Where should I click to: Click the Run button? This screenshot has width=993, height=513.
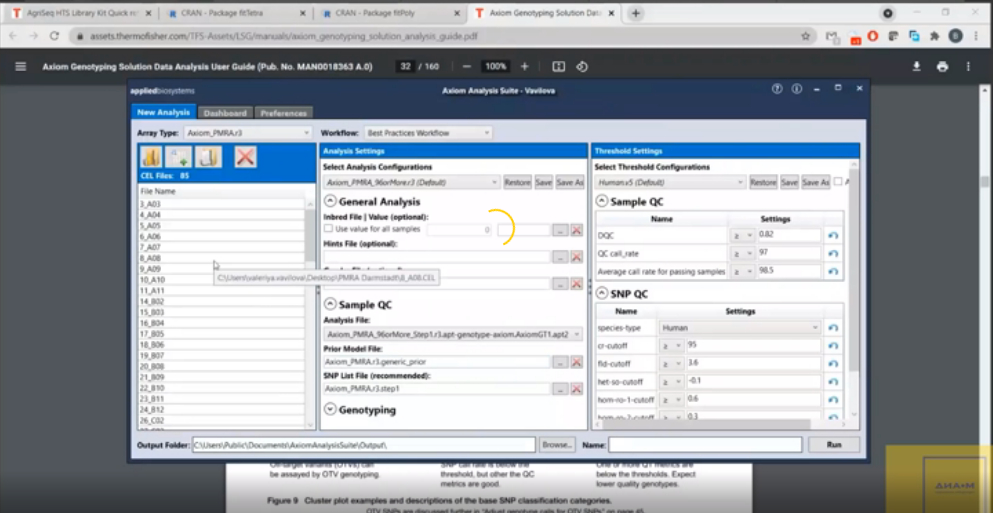pyautogui.click(x=834, y=444)
